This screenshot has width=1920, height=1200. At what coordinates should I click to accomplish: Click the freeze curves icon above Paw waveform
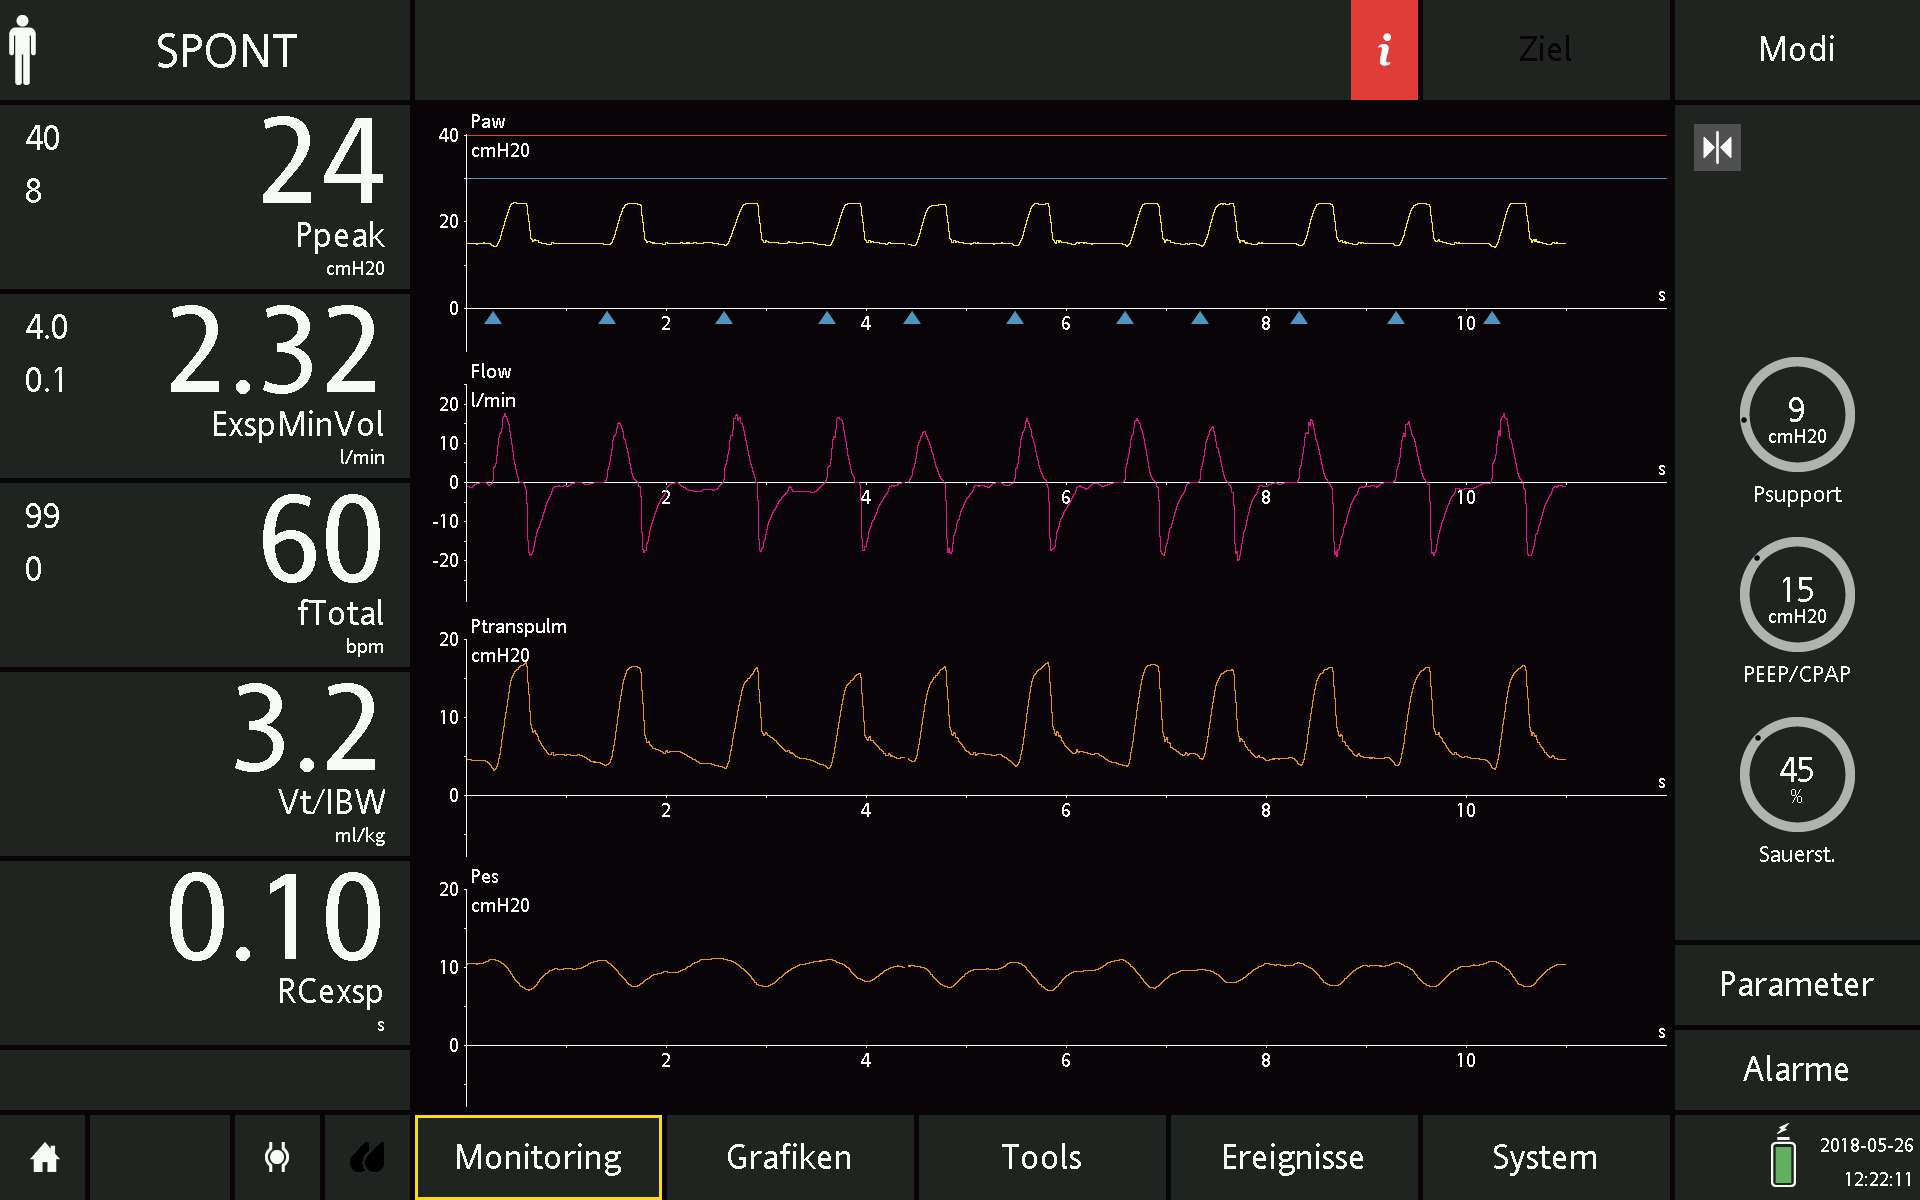point(1717,147)
